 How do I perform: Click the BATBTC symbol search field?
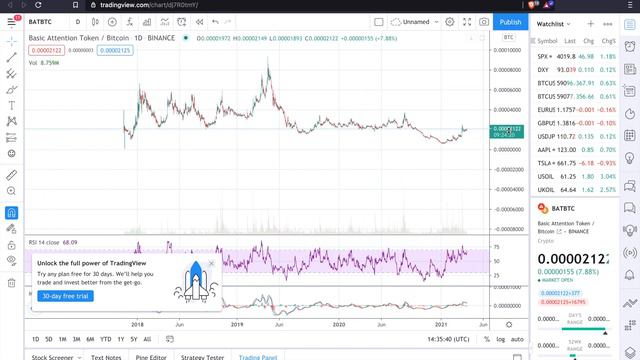tap(40, 22)
